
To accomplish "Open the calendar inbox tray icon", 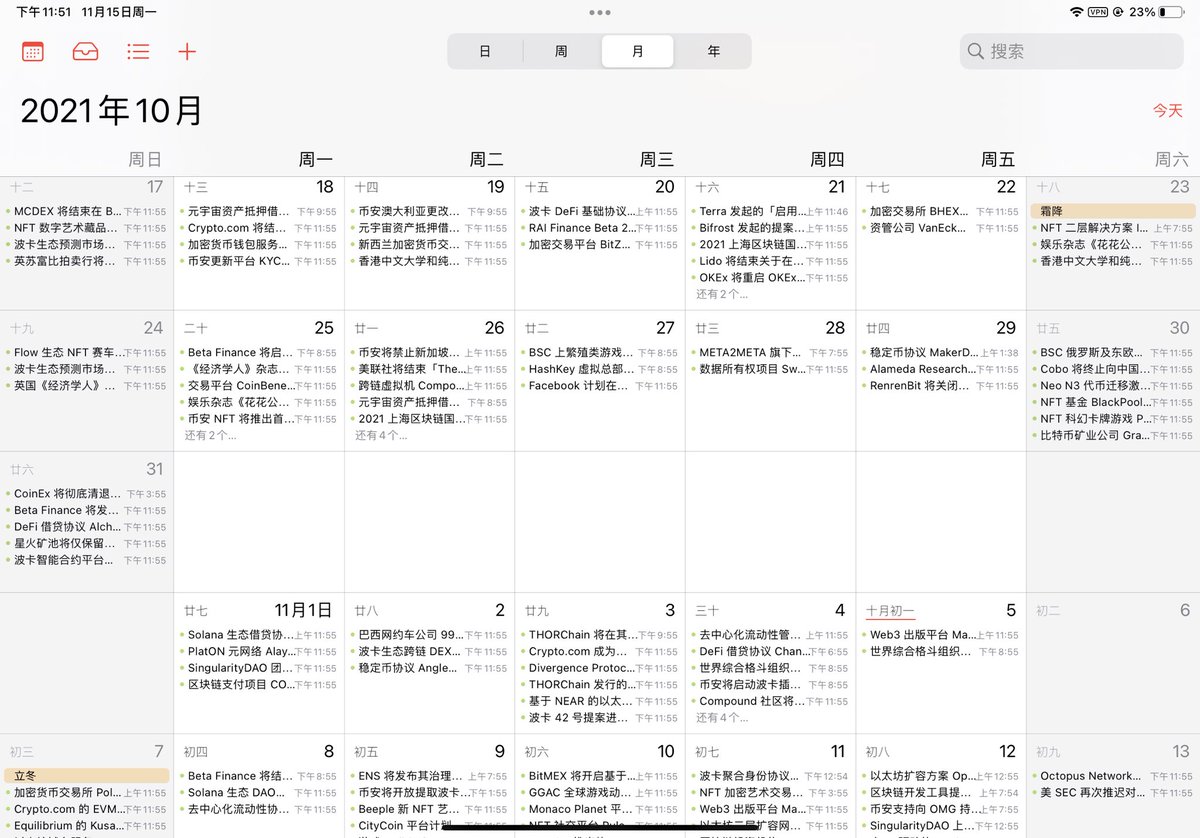I will (x=85, y=51).
